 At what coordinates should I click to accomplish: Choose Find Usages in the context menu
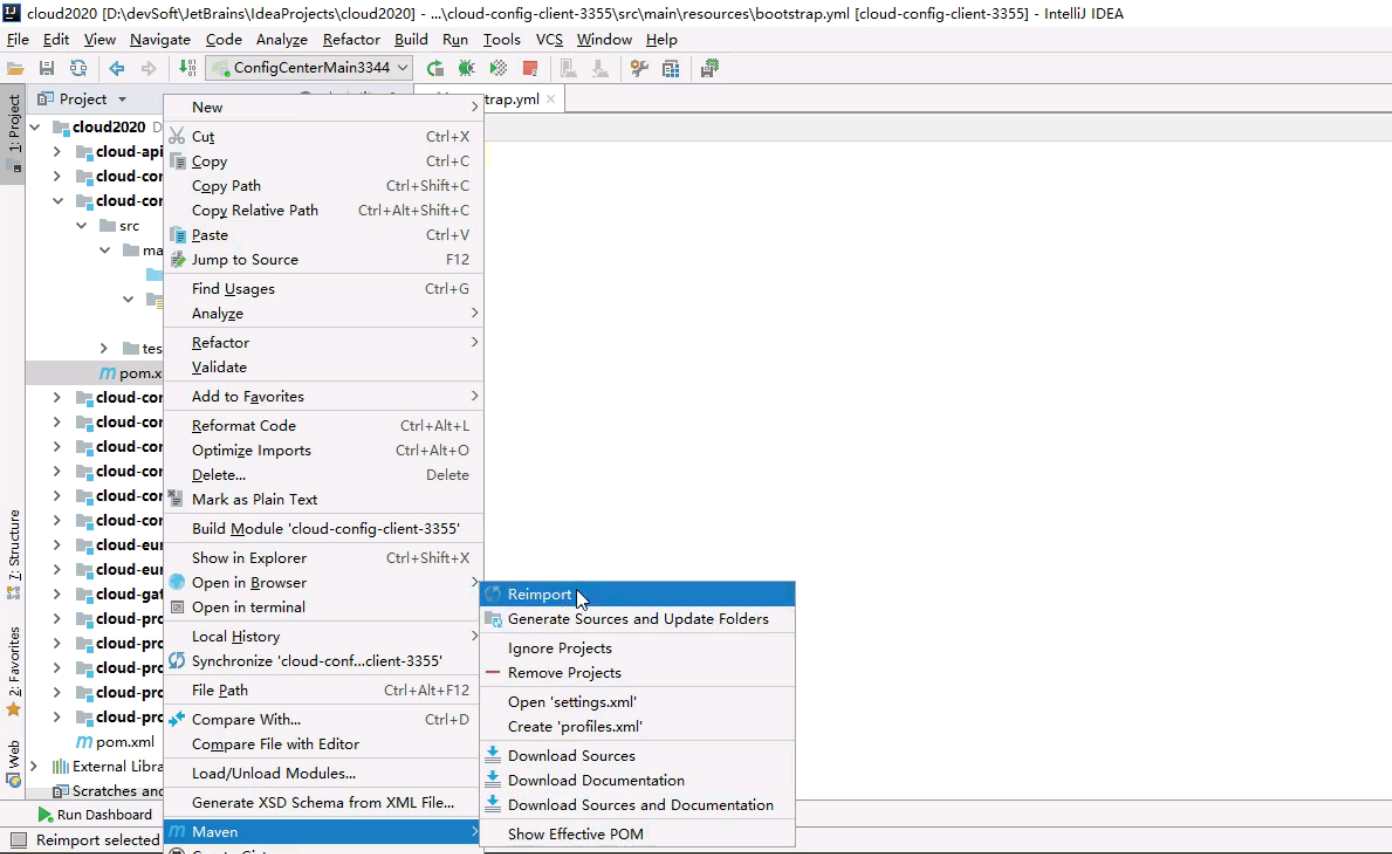pyautogui.click(x=323, y=289)
